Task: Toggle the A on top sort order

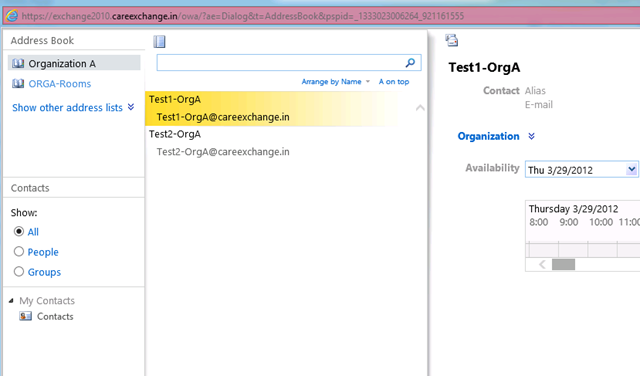Action: pyautogui.click(x=394, y=82)
